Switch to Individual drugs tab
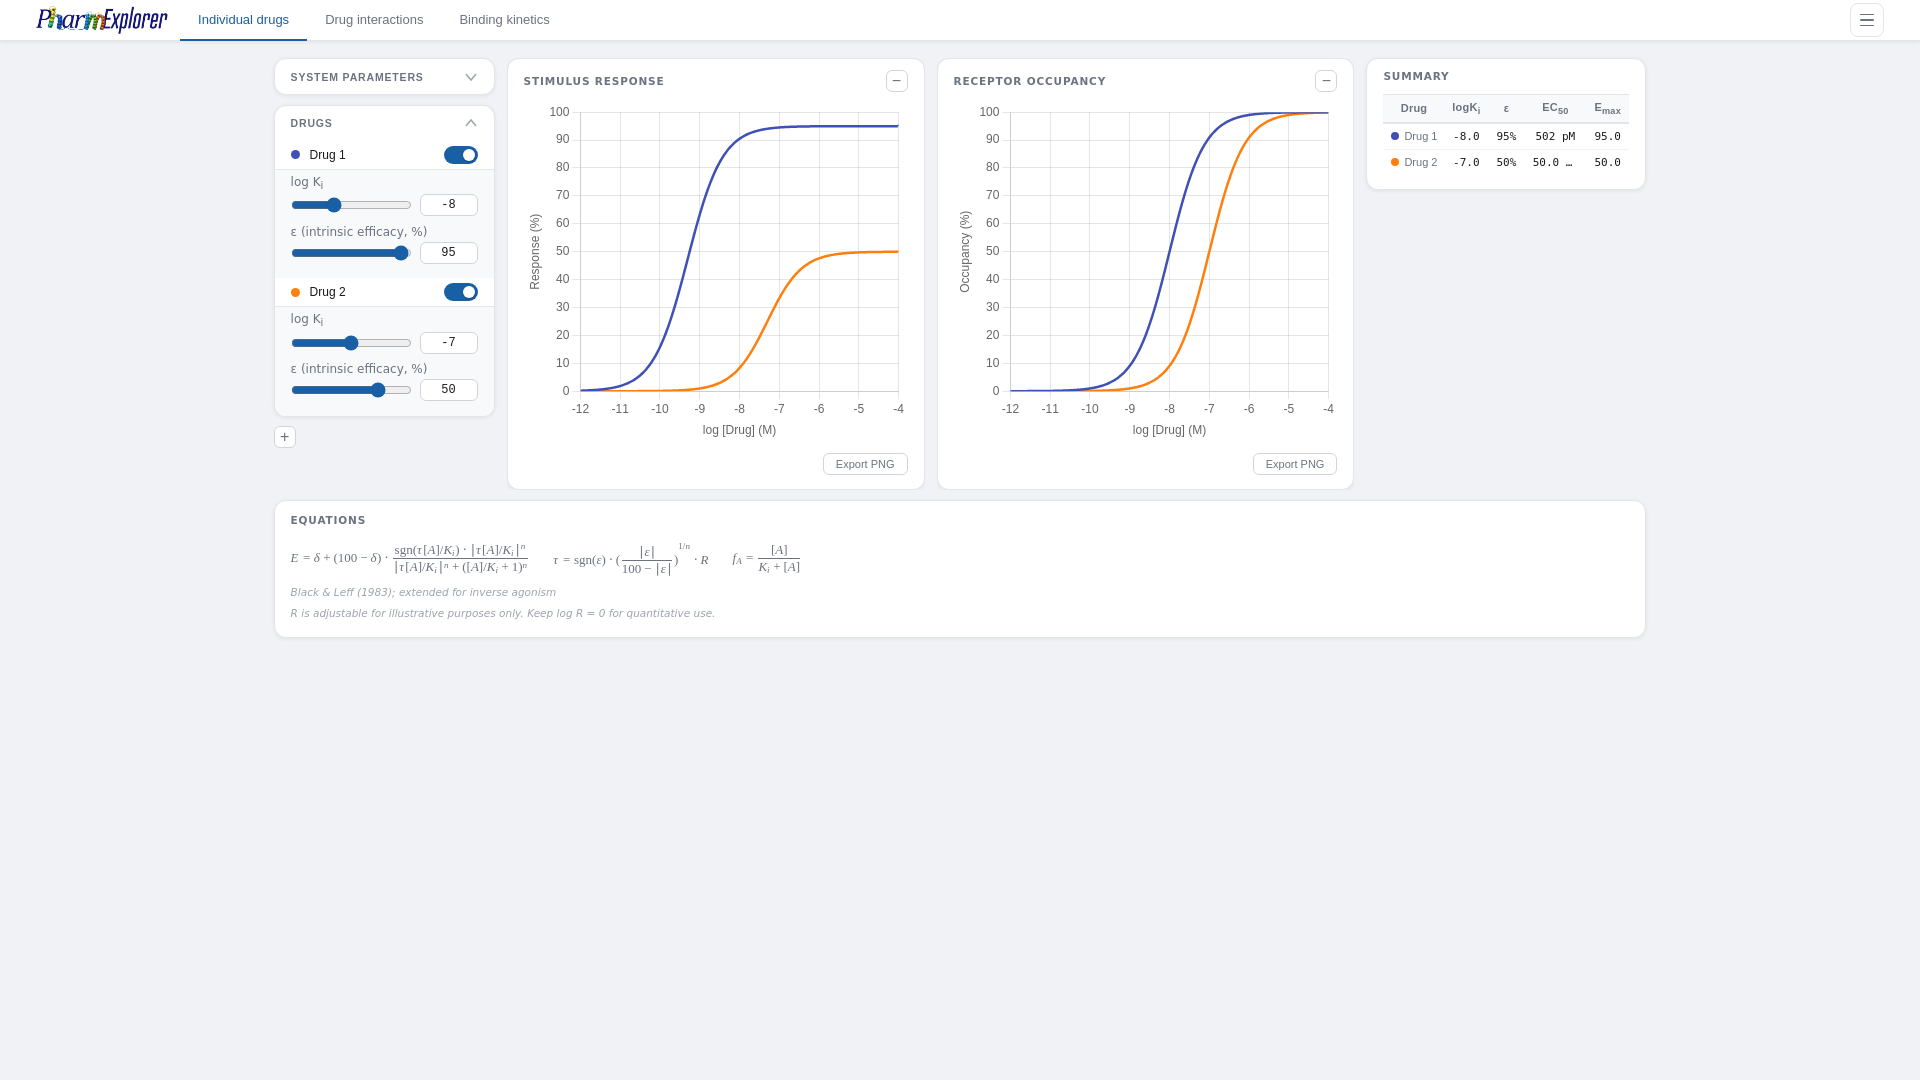The width and height of the screenshot is (1920, 1080). [x=243, y=20]
